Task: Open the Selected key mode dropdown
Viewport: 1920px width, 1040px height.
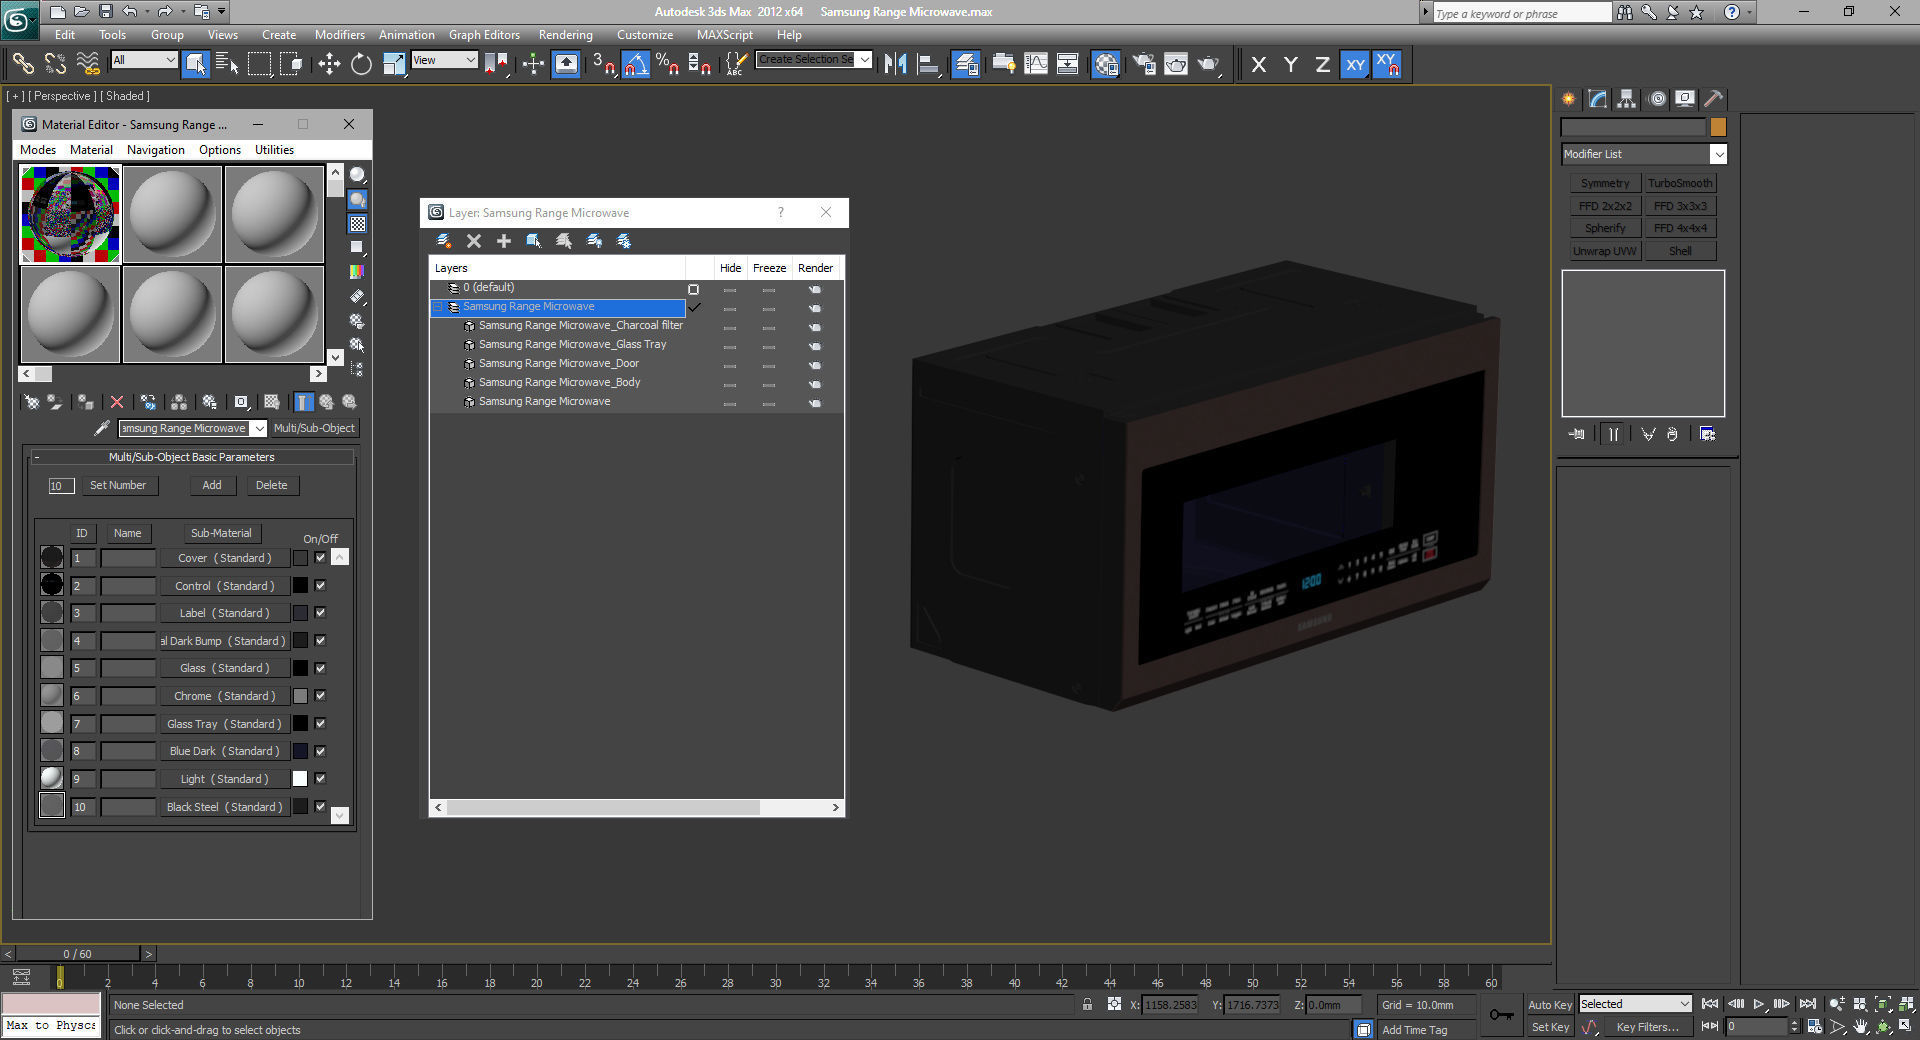Action: pos(1635,1004)
